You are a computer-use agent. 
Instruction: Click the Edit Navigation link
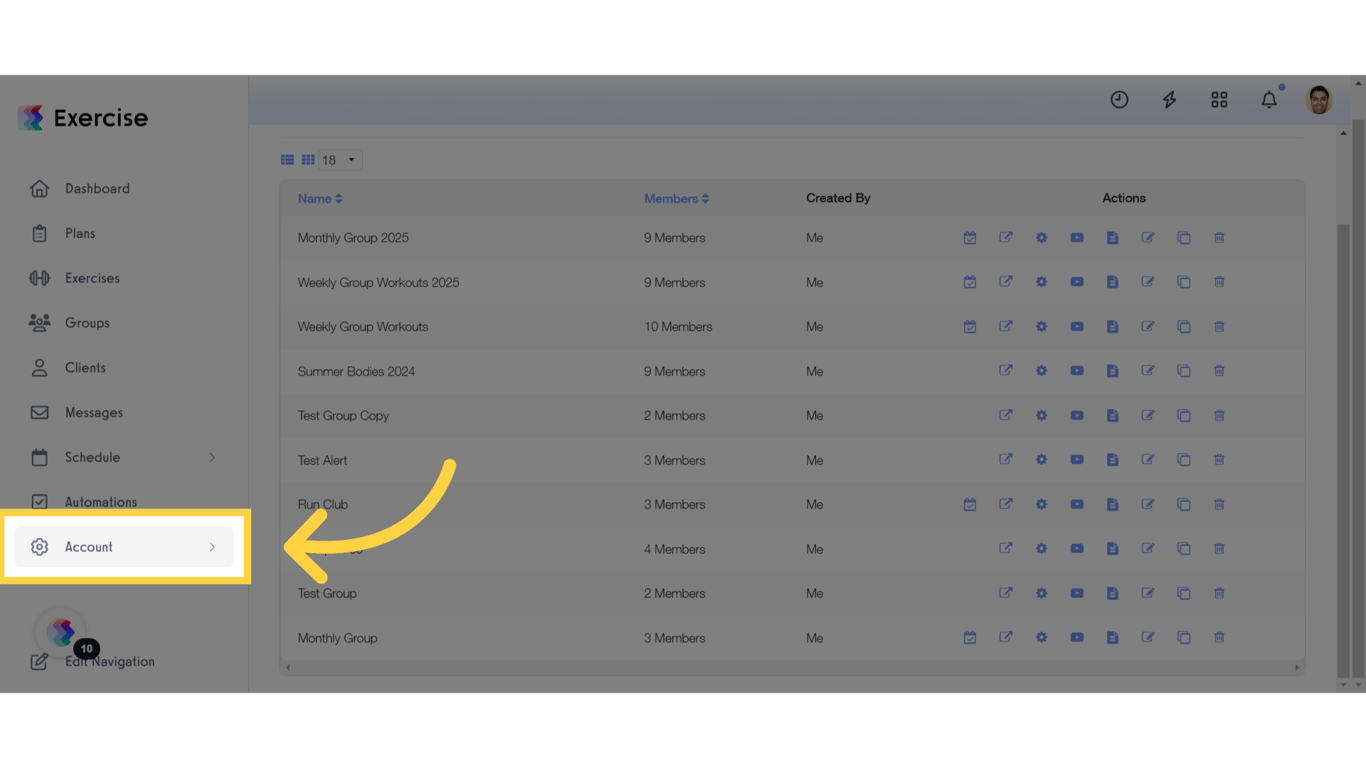110,662
